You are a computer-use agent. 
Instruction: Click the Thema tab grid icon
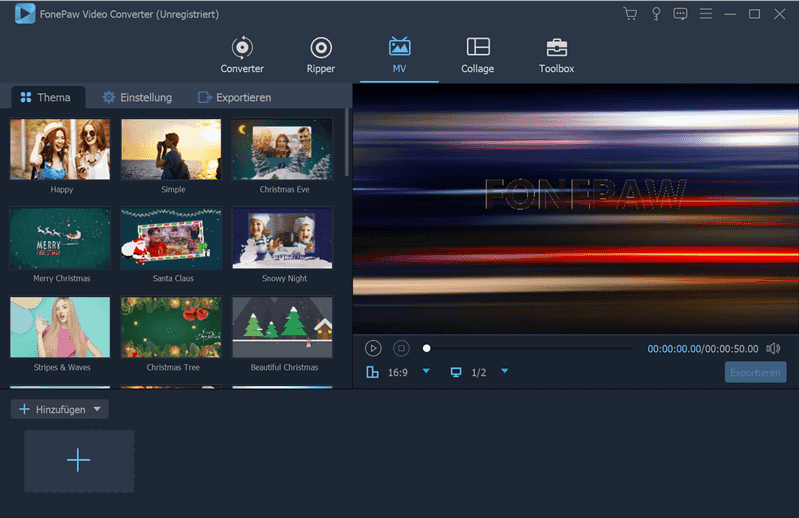[x=26, y=97]
